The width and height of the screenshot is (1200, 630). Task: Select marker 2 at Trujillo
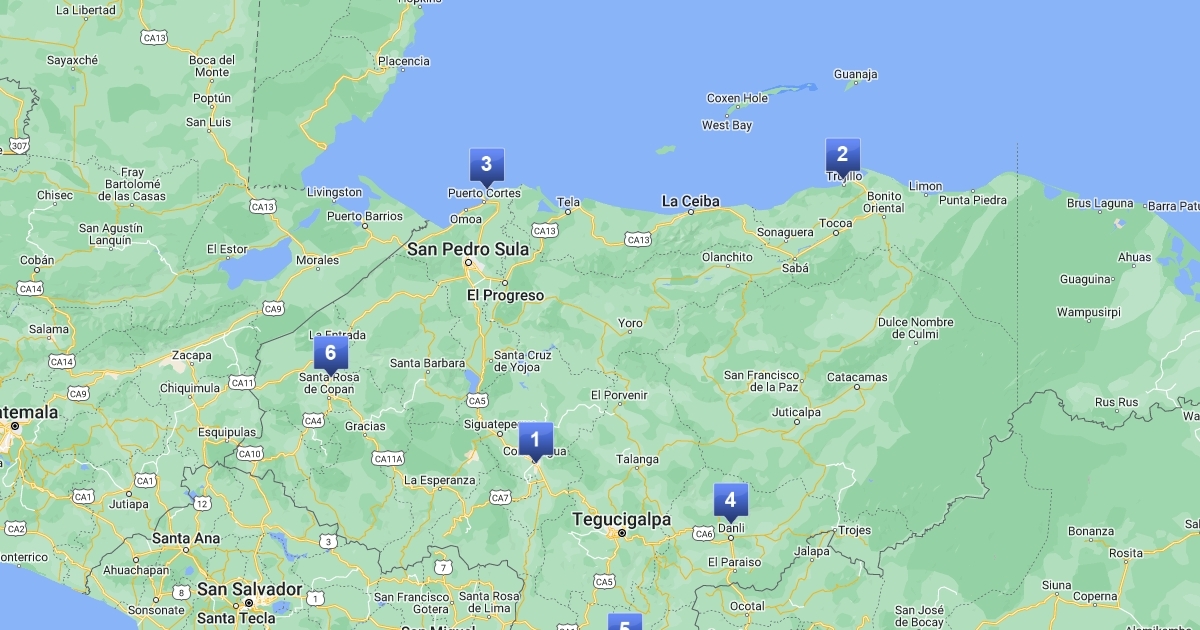pos(842,155)
